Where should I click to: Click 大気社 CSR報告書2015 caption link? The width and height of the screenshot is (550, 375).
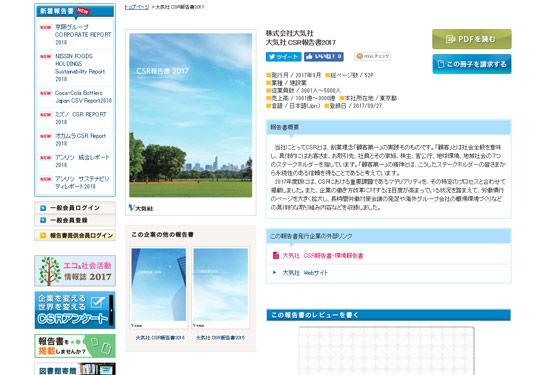point(220,337)
